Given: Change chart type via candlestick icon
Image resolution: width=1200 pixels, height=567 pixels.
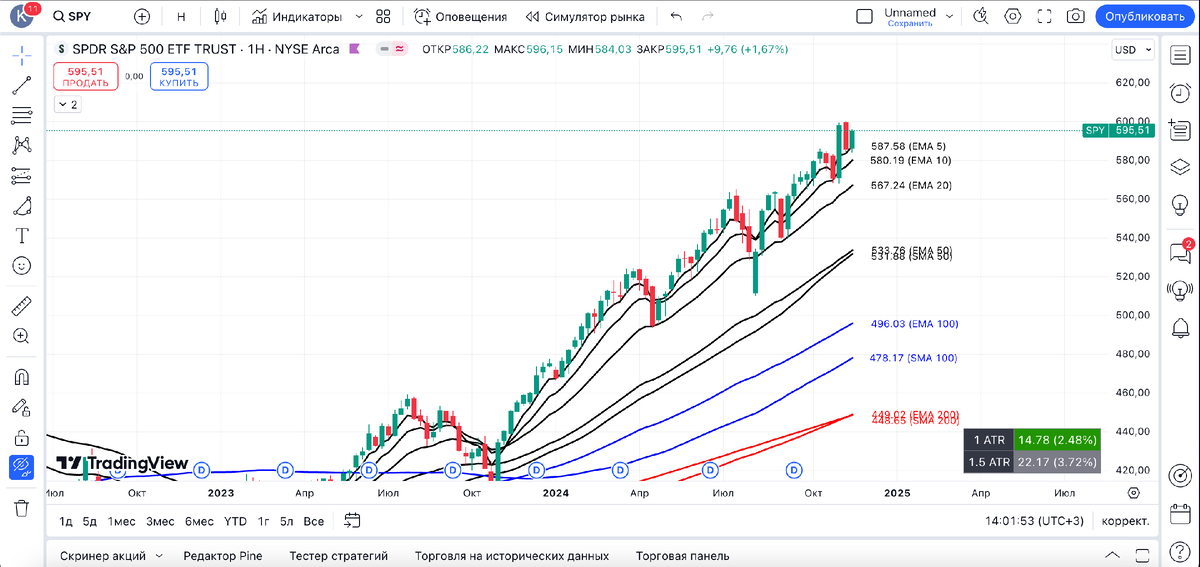Looking at the screenshot, I should coord(221,17).
